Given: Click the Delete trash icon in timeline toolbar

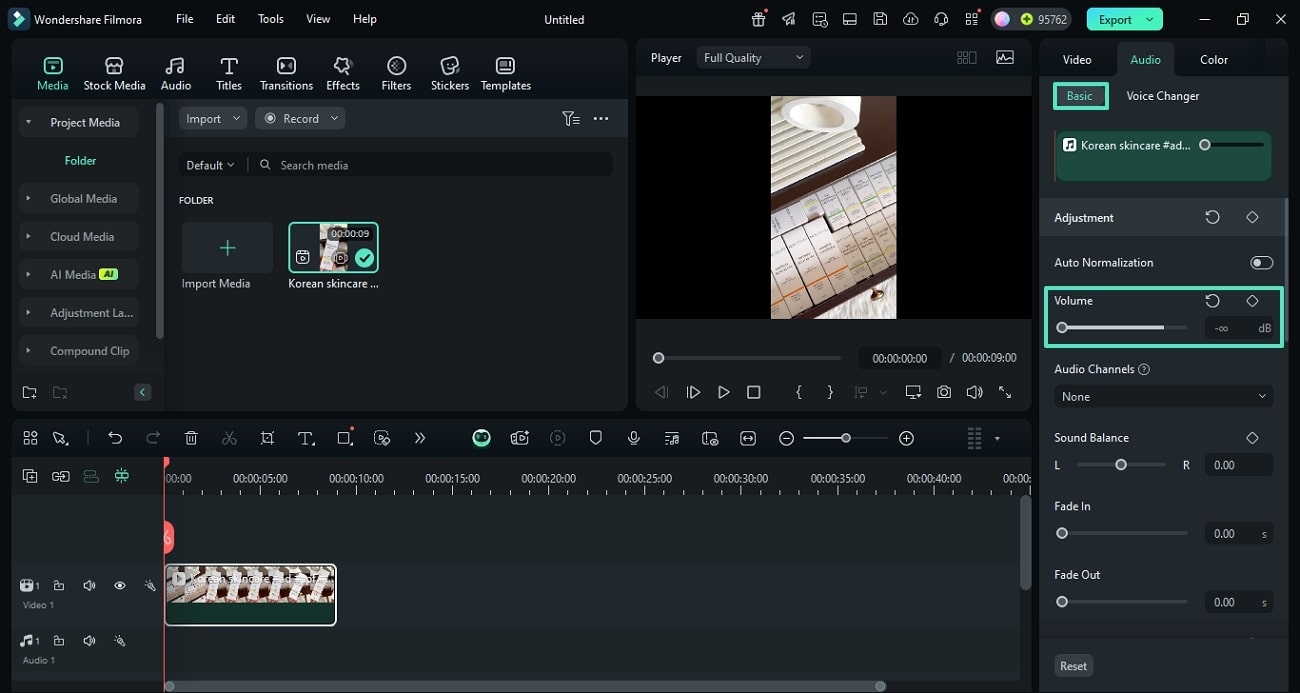Looking at the screenshot, I should tap(191, 438).
